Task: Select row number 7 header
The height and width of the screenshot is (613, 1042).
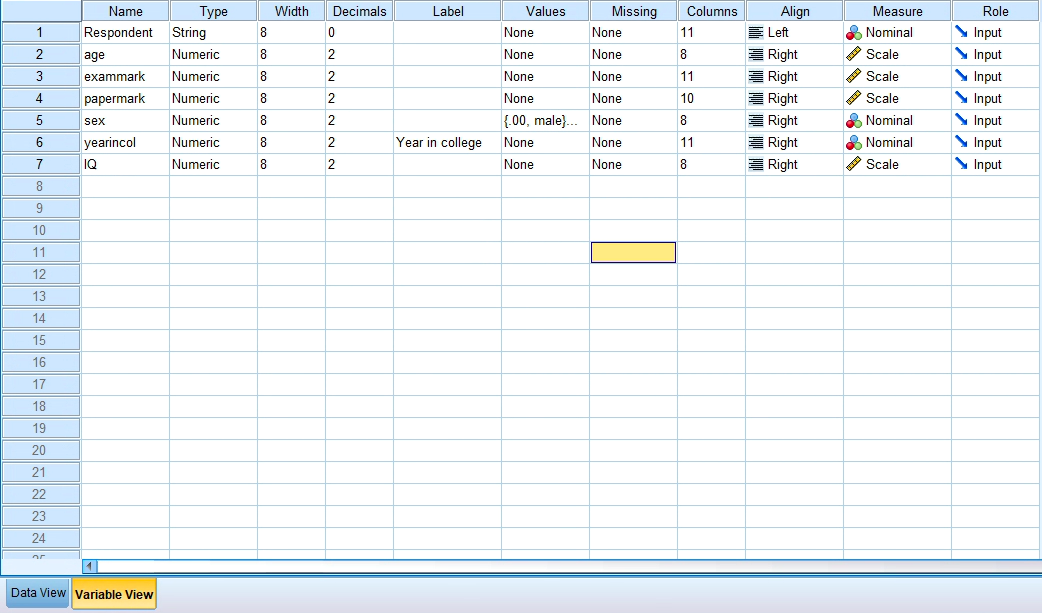Action: [40, 164]
